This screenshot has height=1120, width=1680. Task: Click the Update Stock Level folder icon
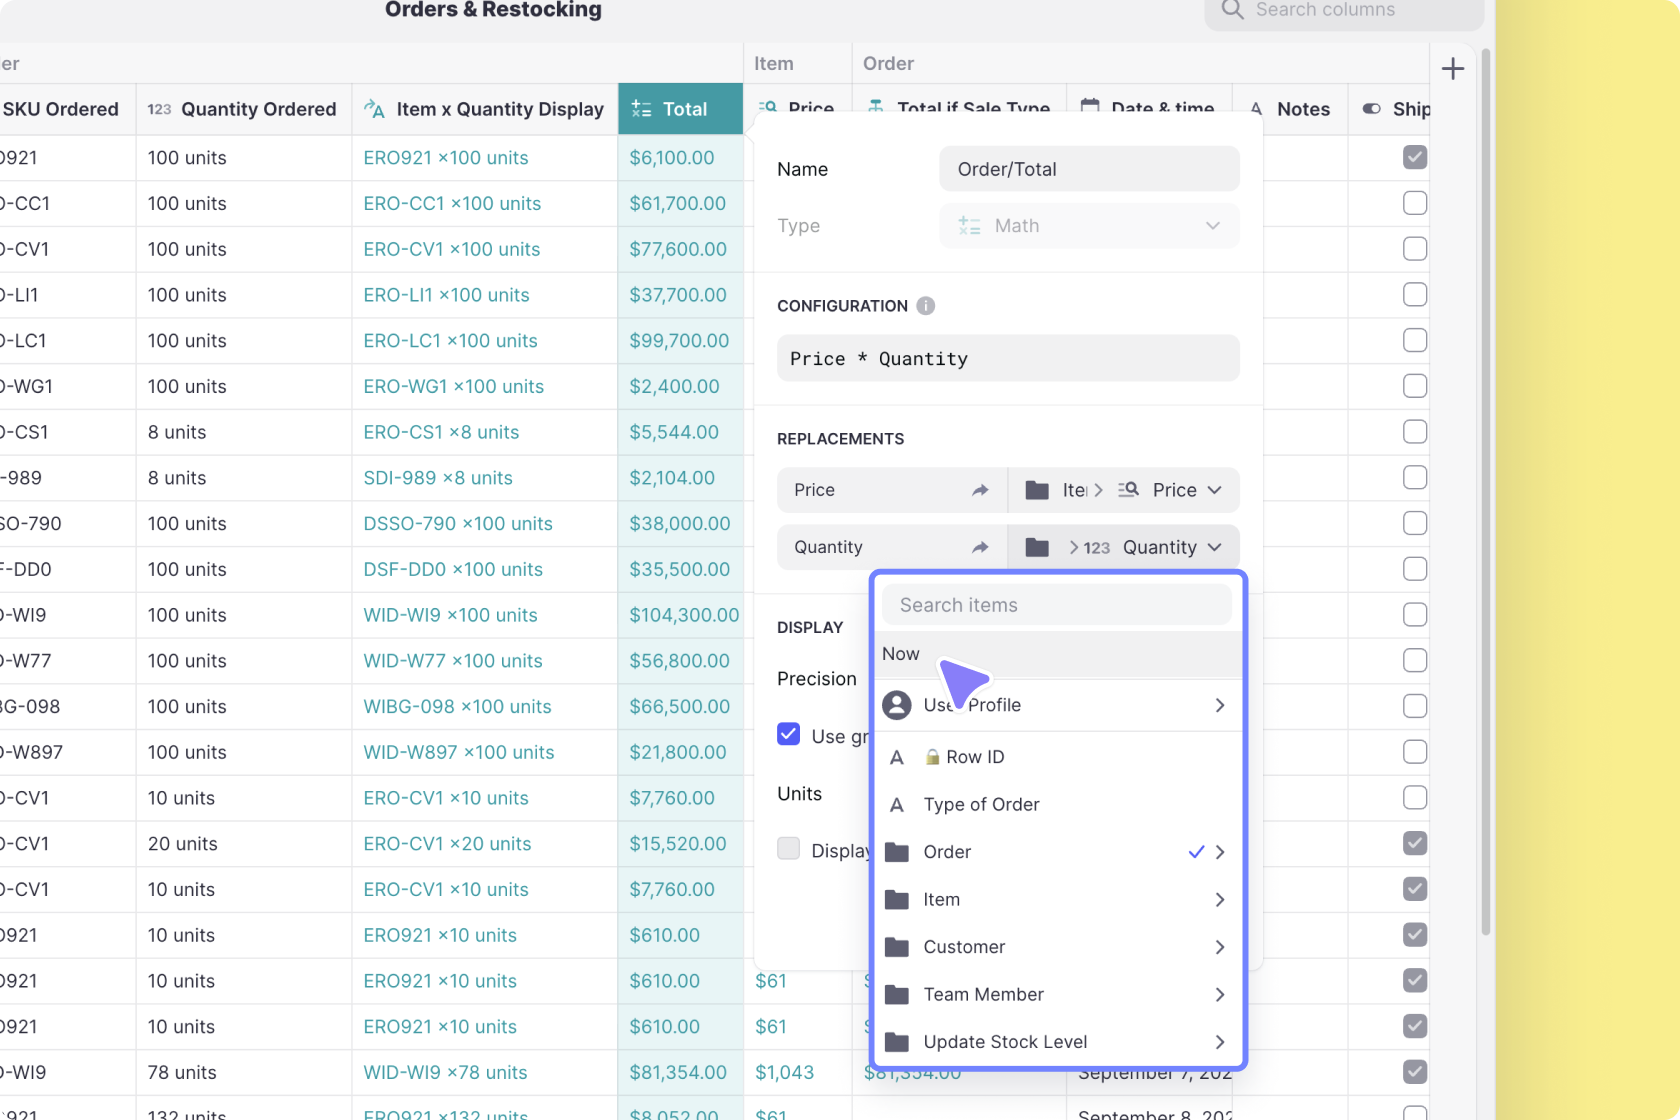pos(897,1042)
